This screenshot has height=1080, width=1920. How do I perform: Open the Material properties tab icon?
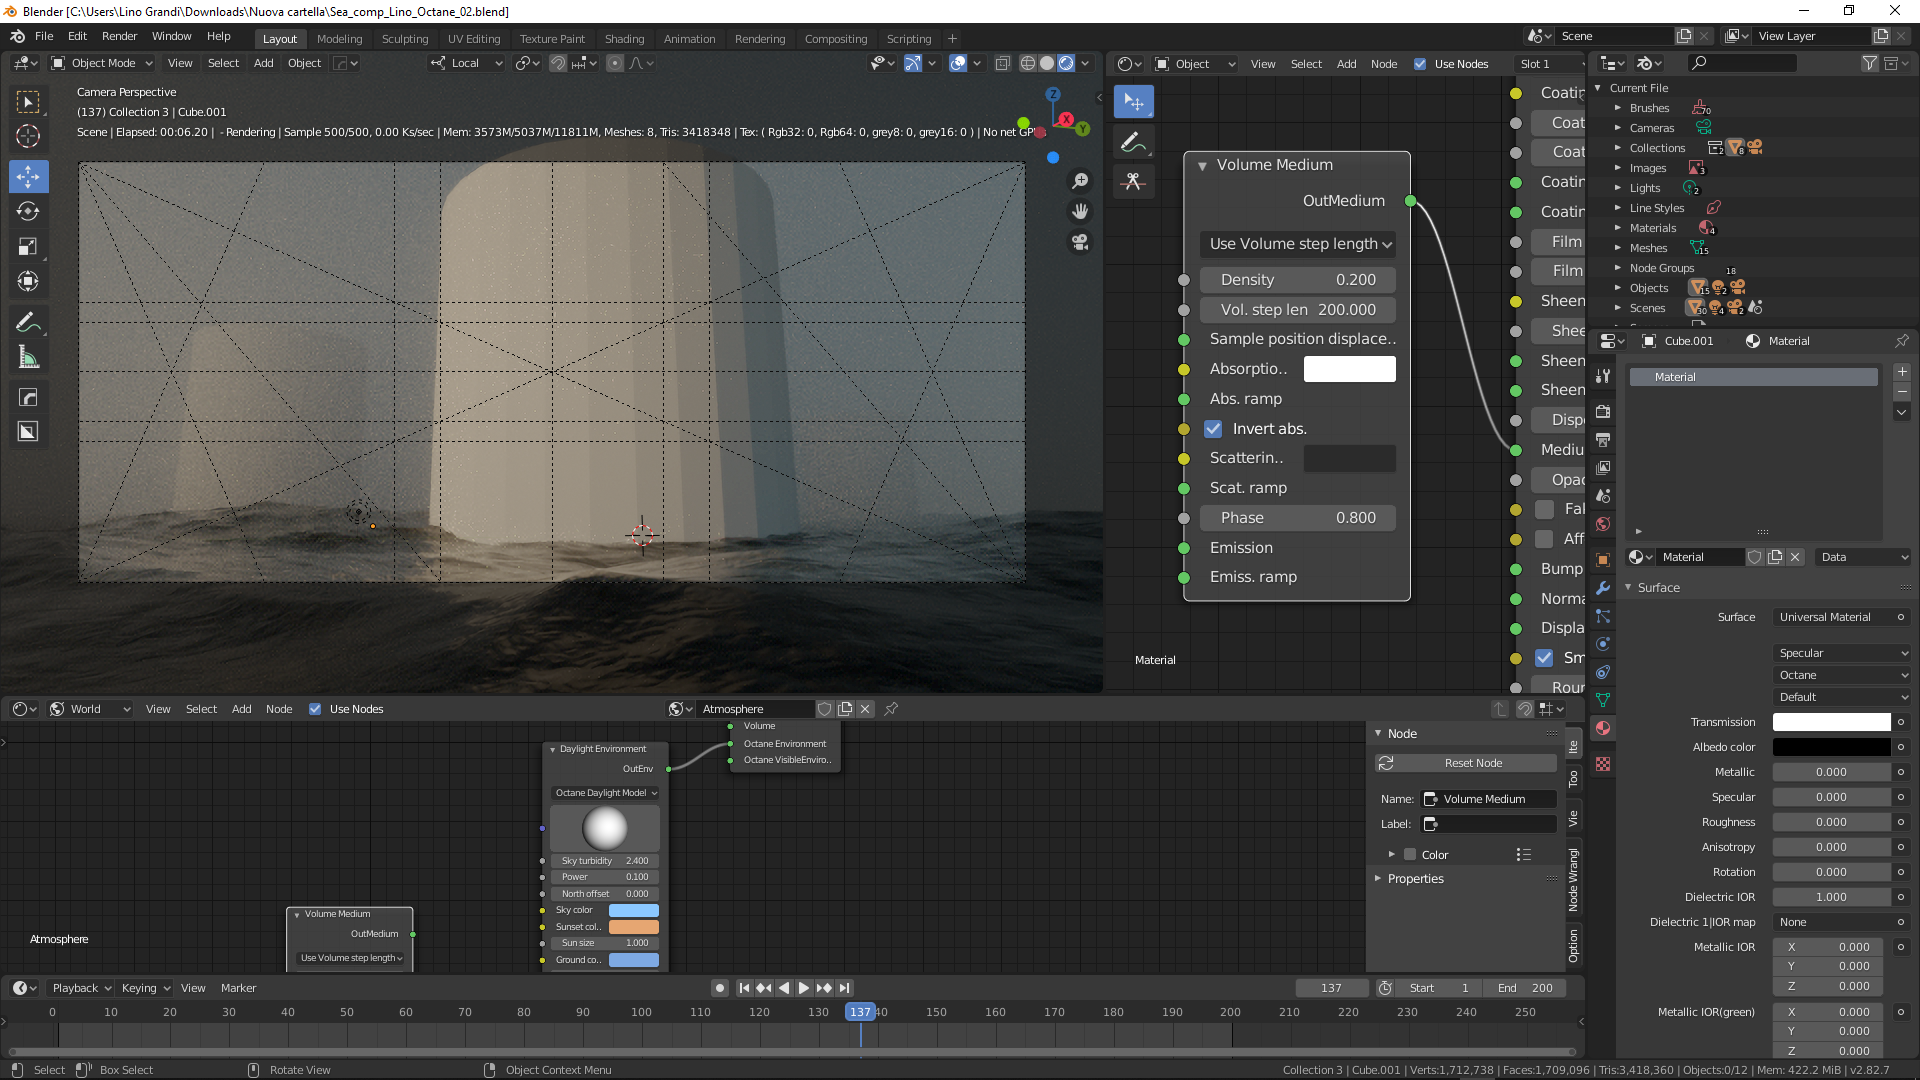(1603, 728)
